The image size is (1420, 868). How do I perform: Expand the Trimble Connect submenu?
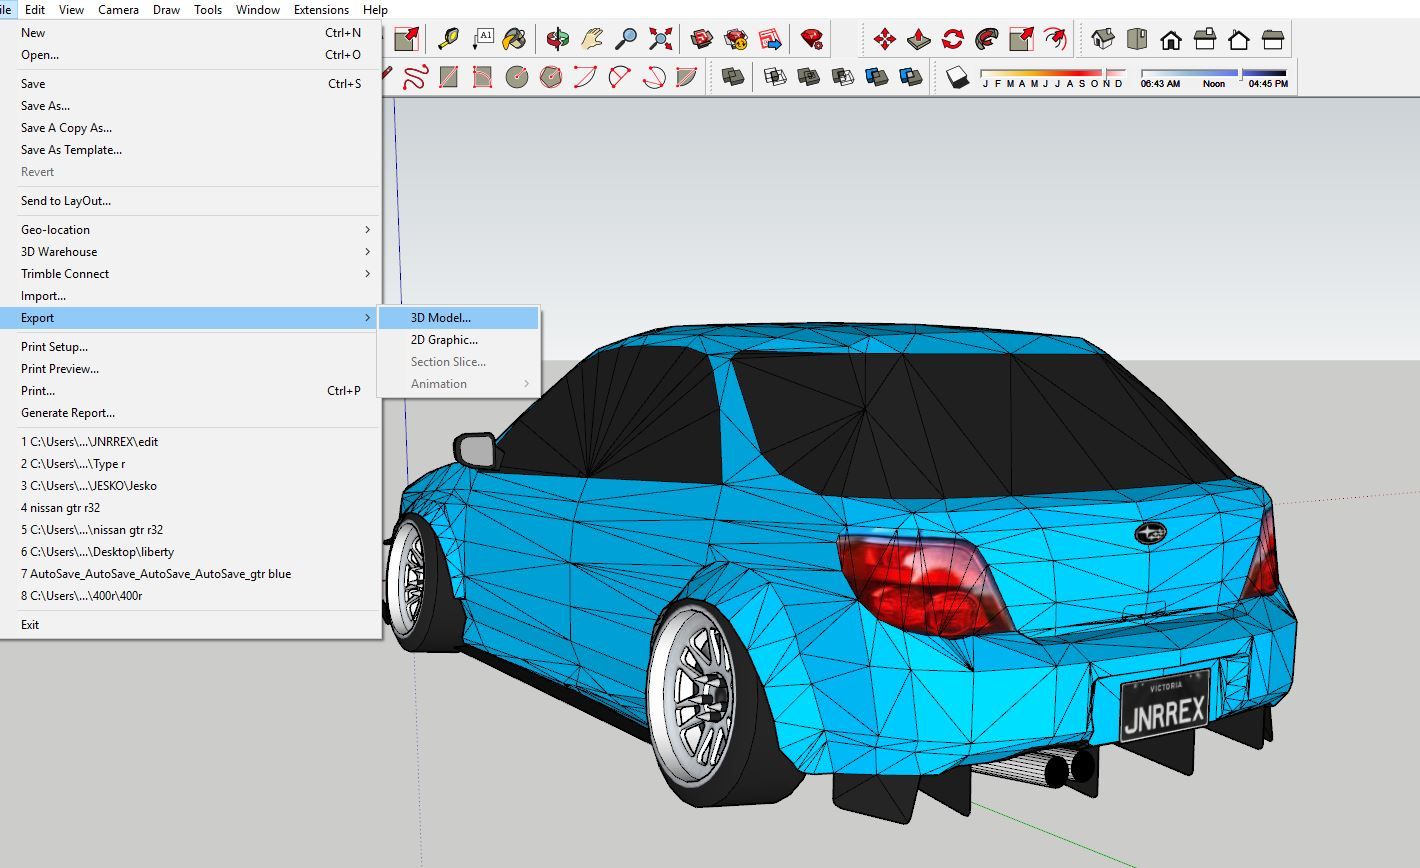coord(65,273)
